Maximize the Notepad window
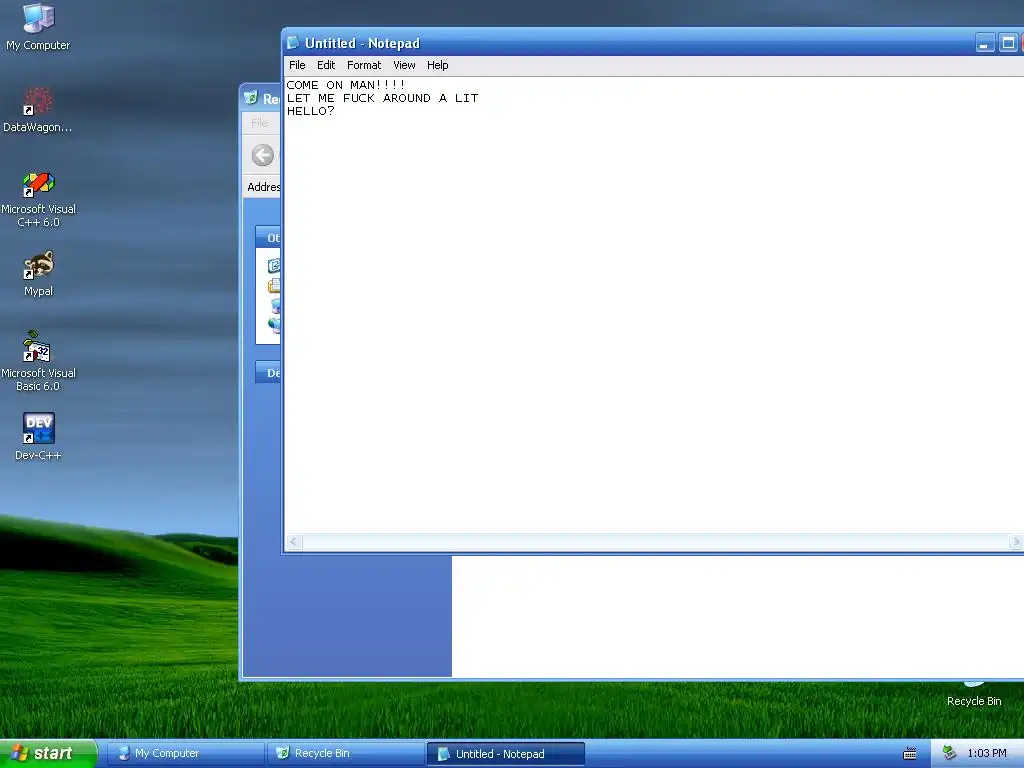Image resolution: width=1024 pixels, height=768 pixels. [x=1008, y=43]
